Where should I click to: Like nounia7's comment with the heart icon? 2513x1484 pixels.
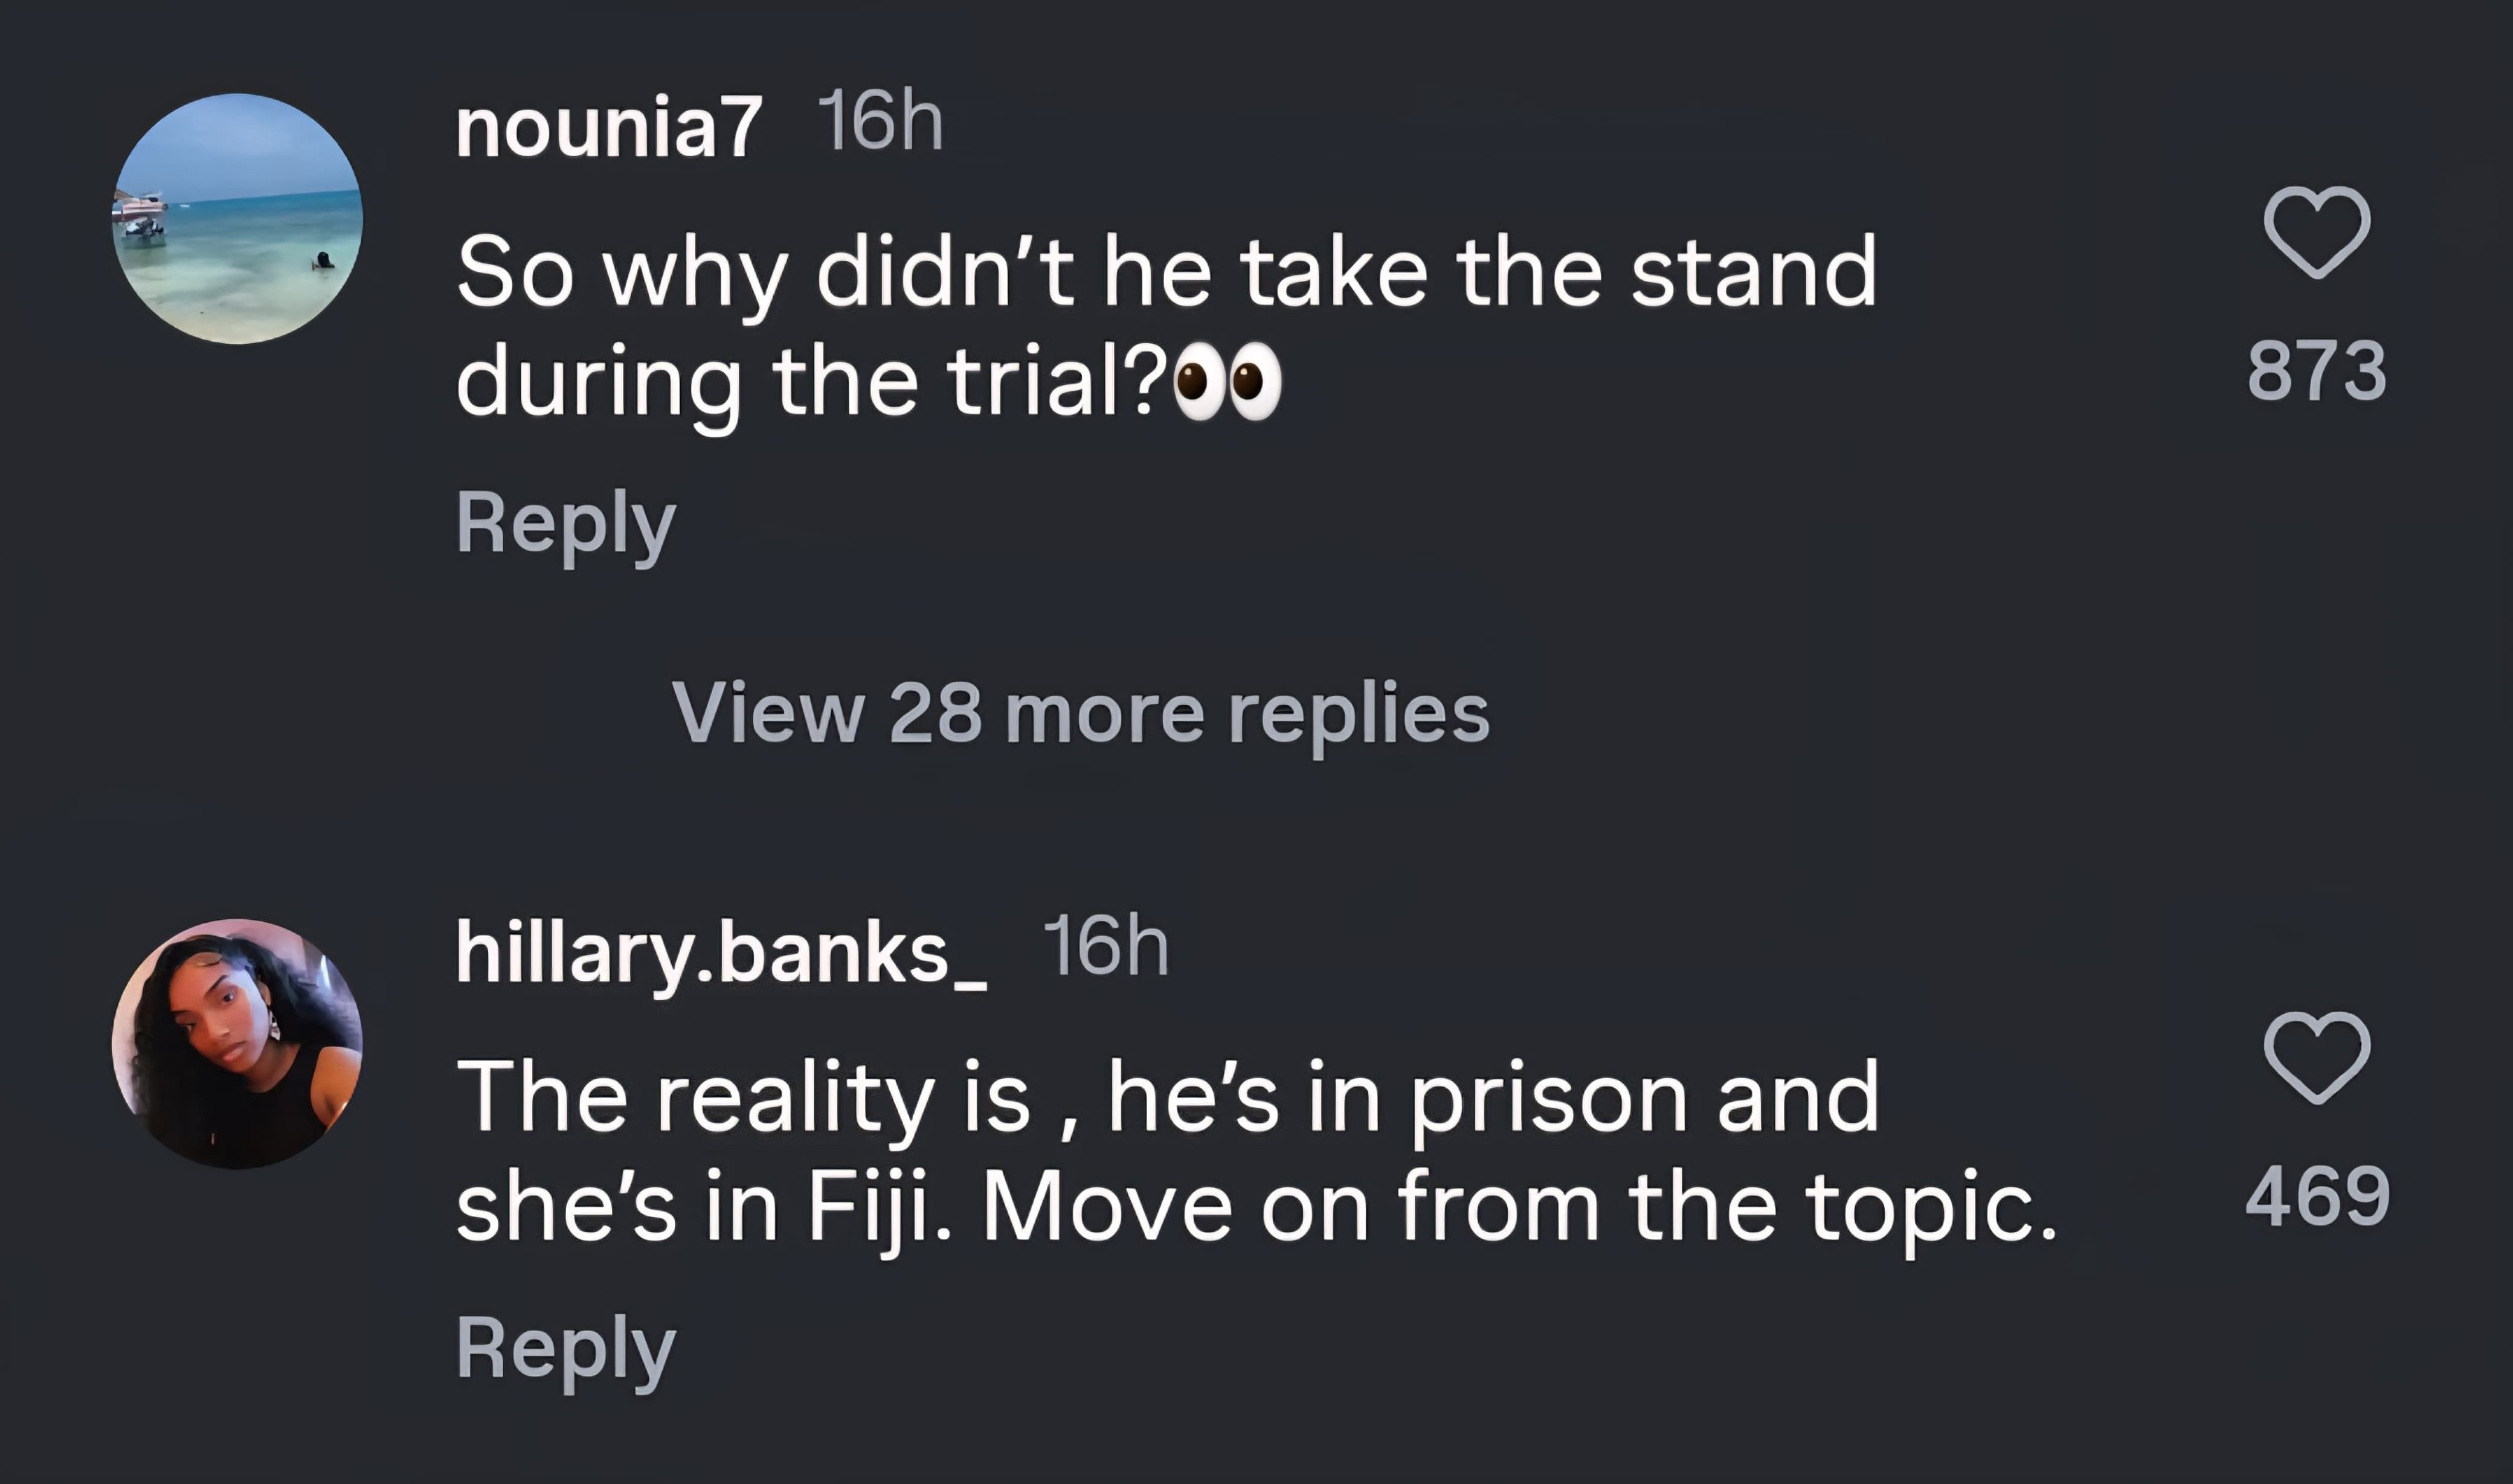click(2316, 232)
